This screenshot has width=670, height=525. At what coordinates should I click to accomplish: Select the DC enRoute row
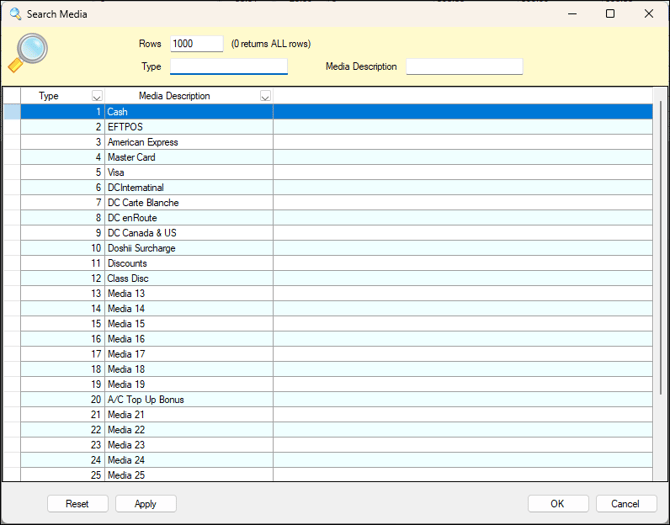point(336,218)
